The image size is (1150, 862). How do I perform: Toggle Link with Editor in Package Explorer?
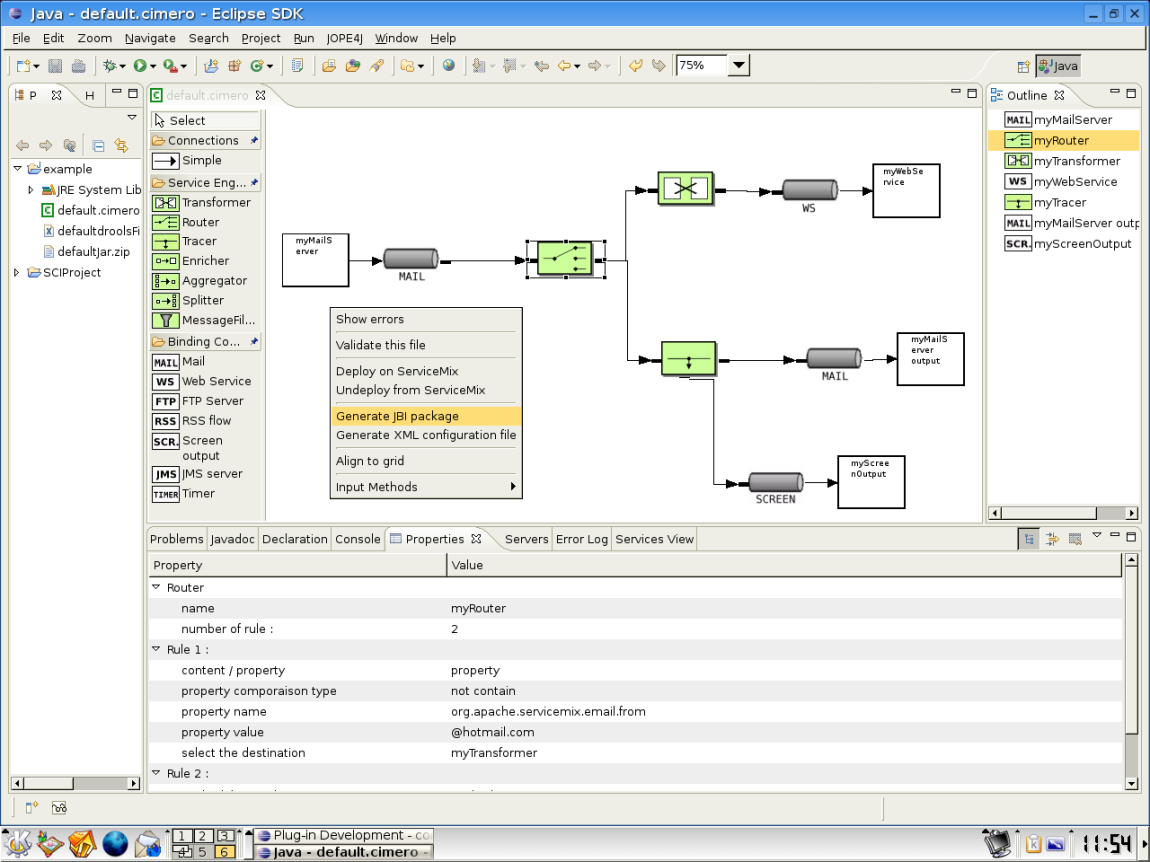(121, 145)
